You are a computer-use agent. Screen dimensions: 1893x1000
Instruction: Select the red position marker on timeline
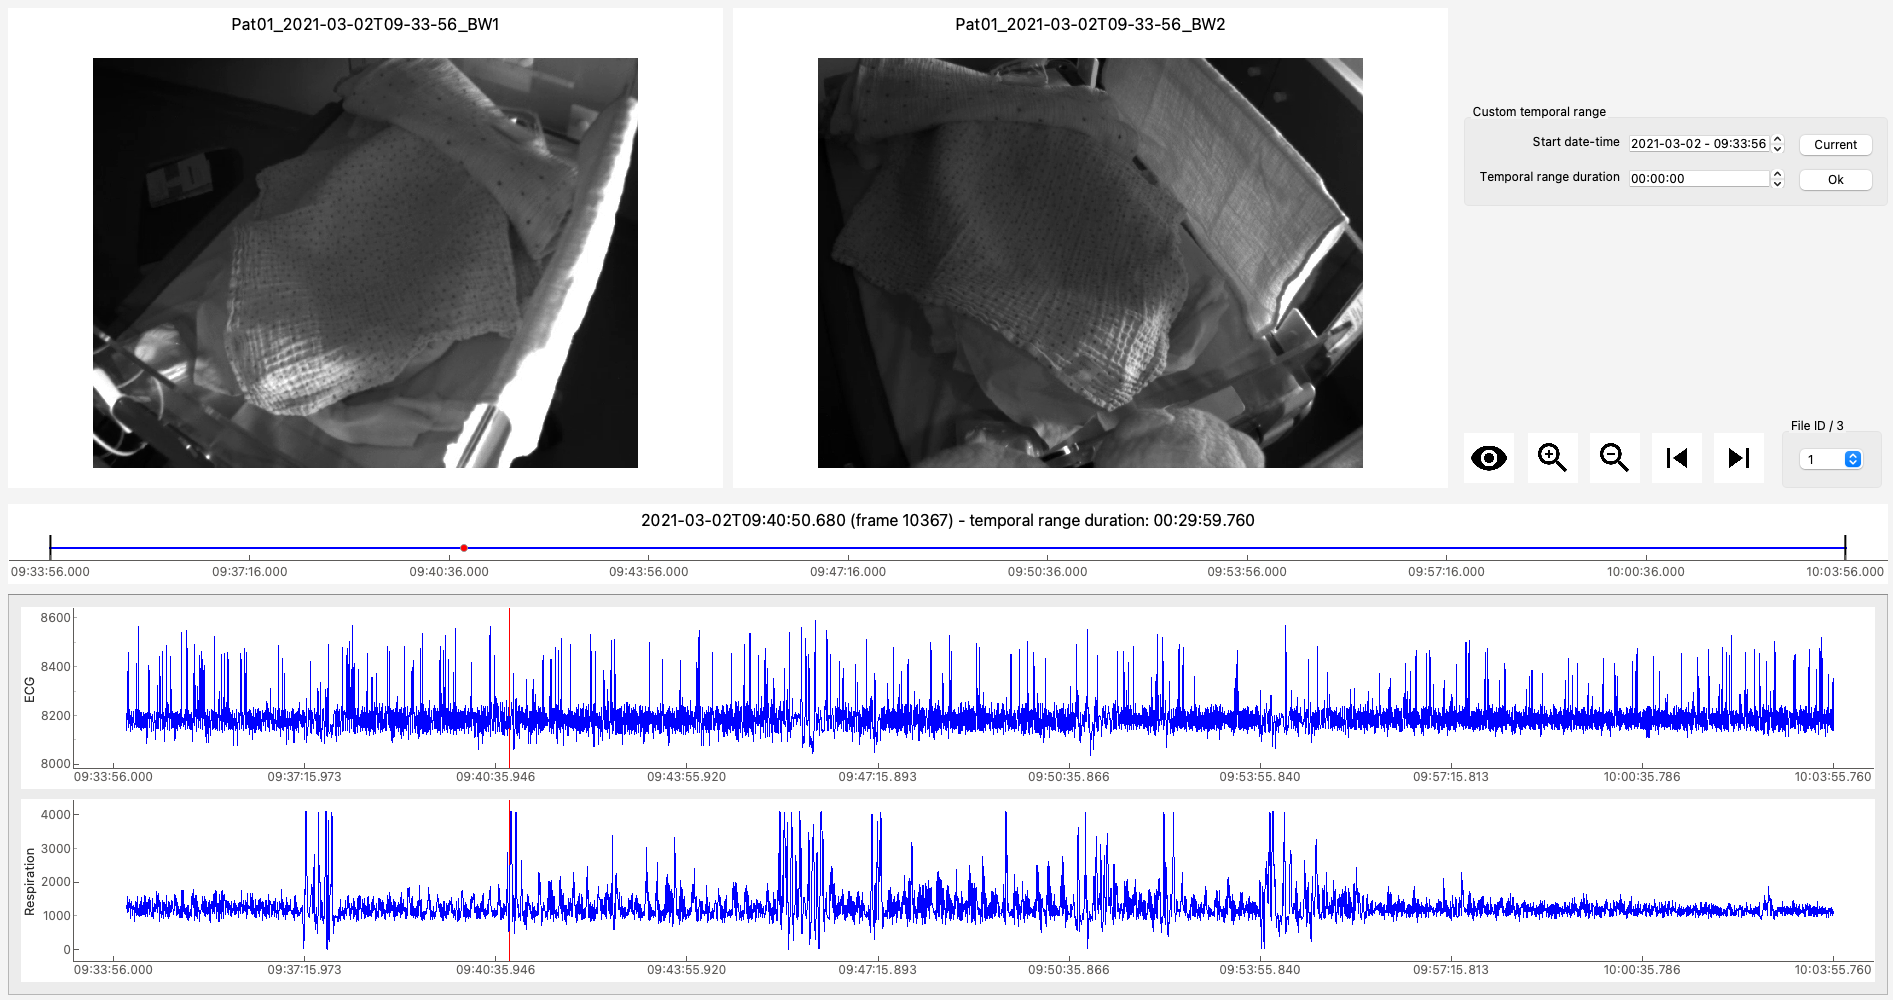pyautogui.click(x=464, y=548)
